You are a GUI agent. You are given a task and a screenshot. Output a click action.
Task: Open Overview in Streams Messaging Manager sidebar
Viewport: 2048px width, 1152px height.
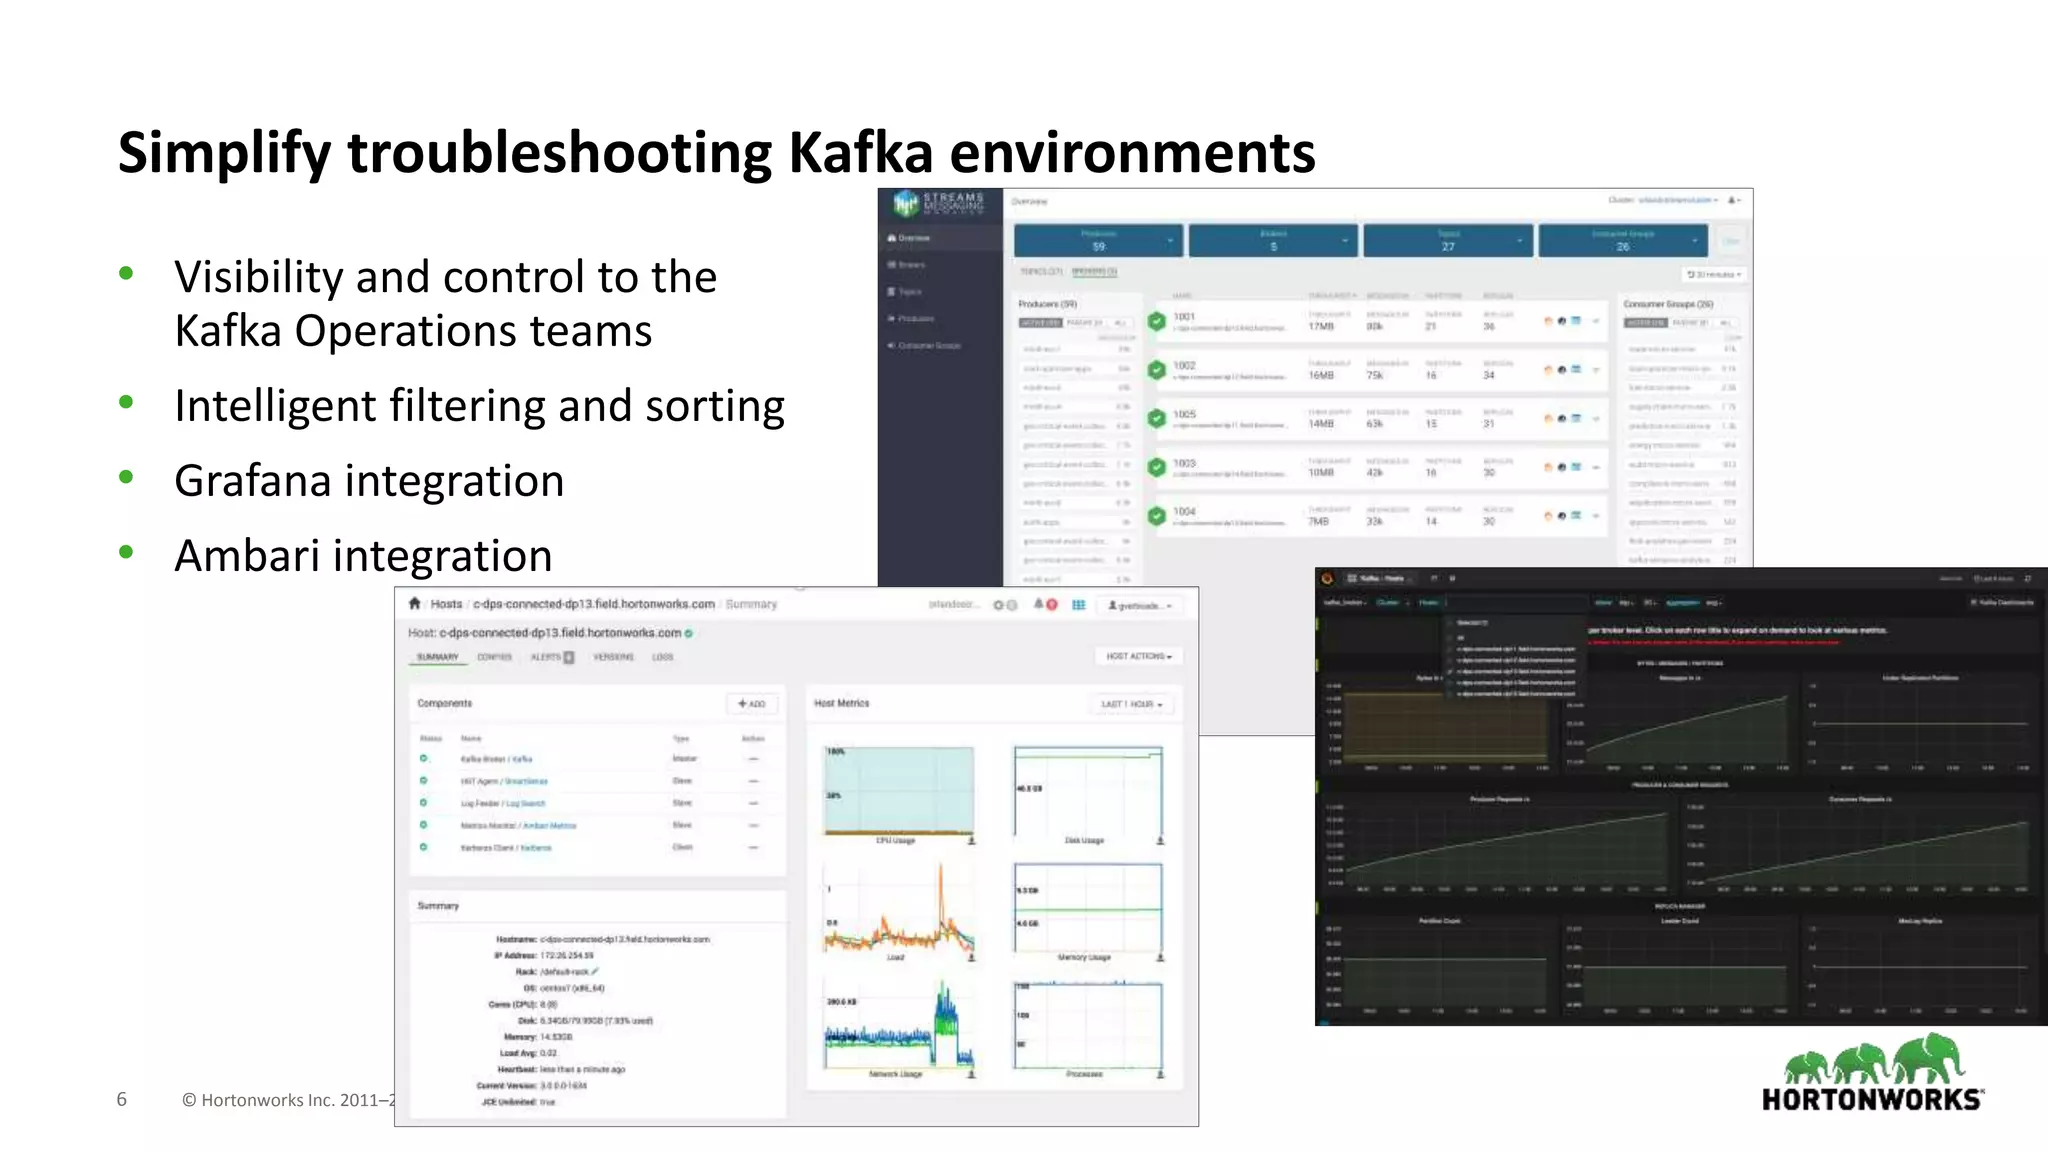[909, 238]
